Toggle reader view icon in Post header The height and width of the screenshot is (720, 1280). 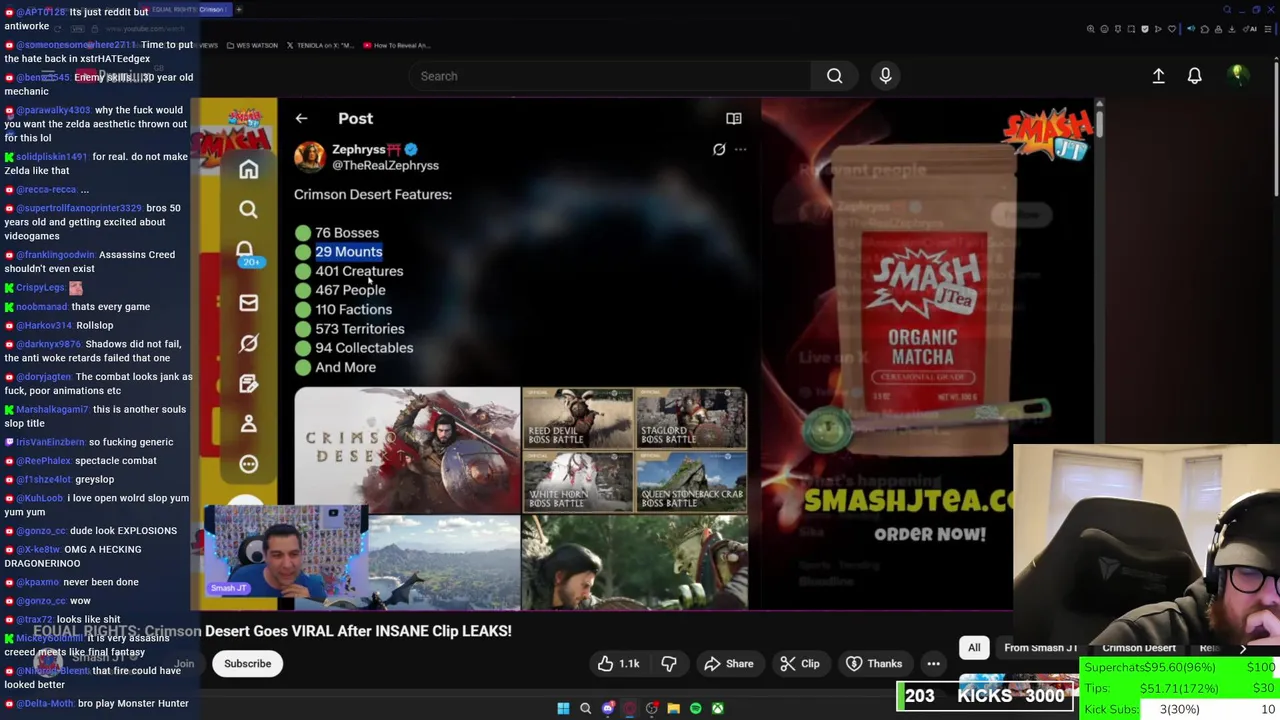[733, 118]
